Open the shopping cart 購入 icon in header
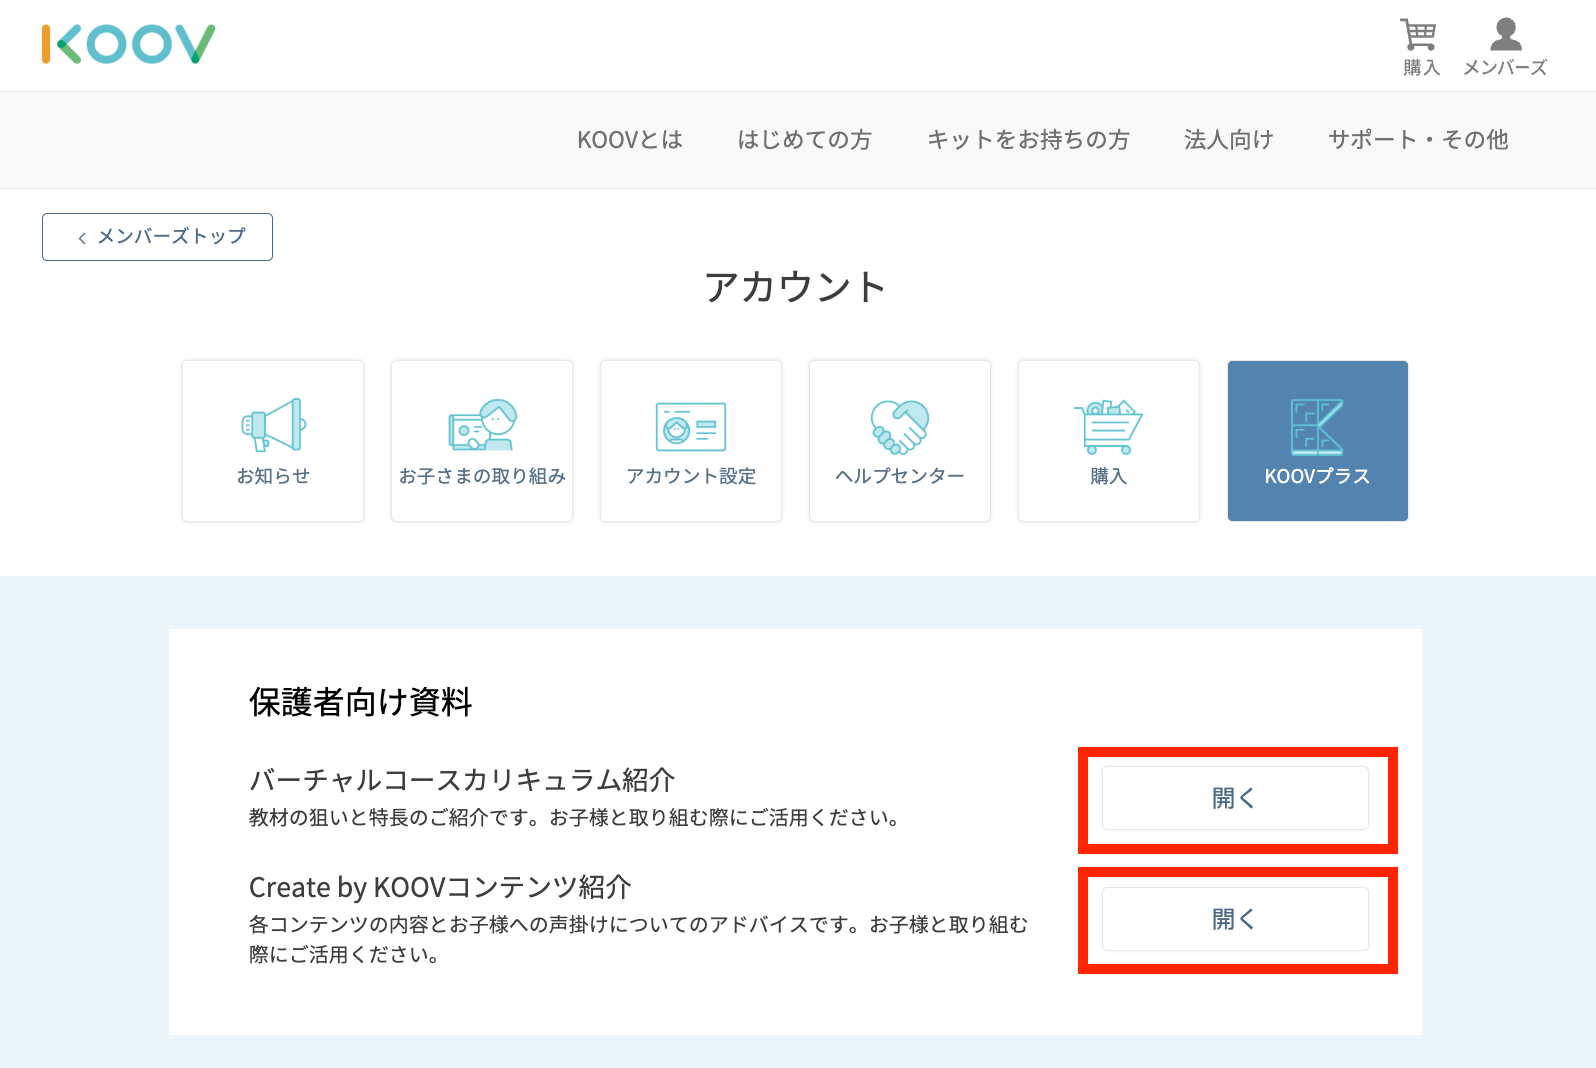 coord(1419,47)
